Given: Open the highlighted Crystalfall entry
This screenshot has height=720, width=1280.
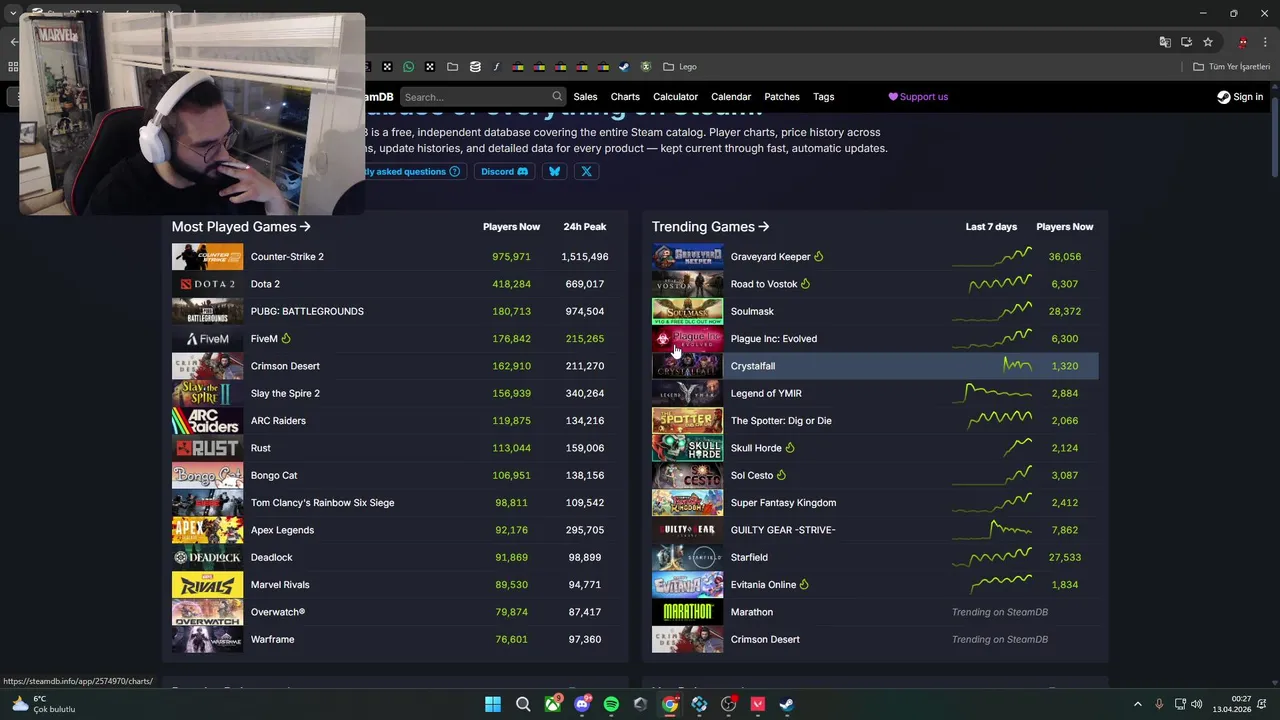Looking at the screenshot, I should pos(752,366).
